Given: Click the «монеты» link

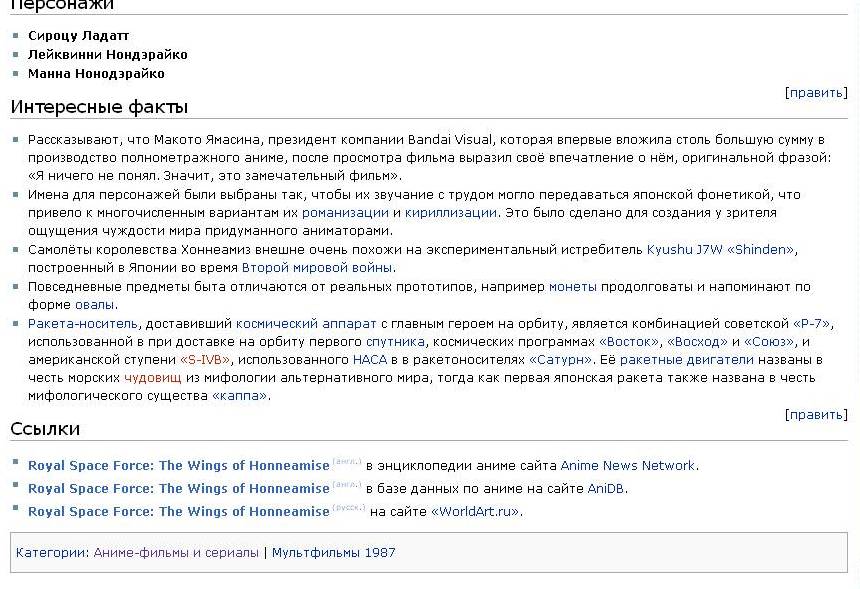Looking at the screenshot, I should click(x=572, y=287).
